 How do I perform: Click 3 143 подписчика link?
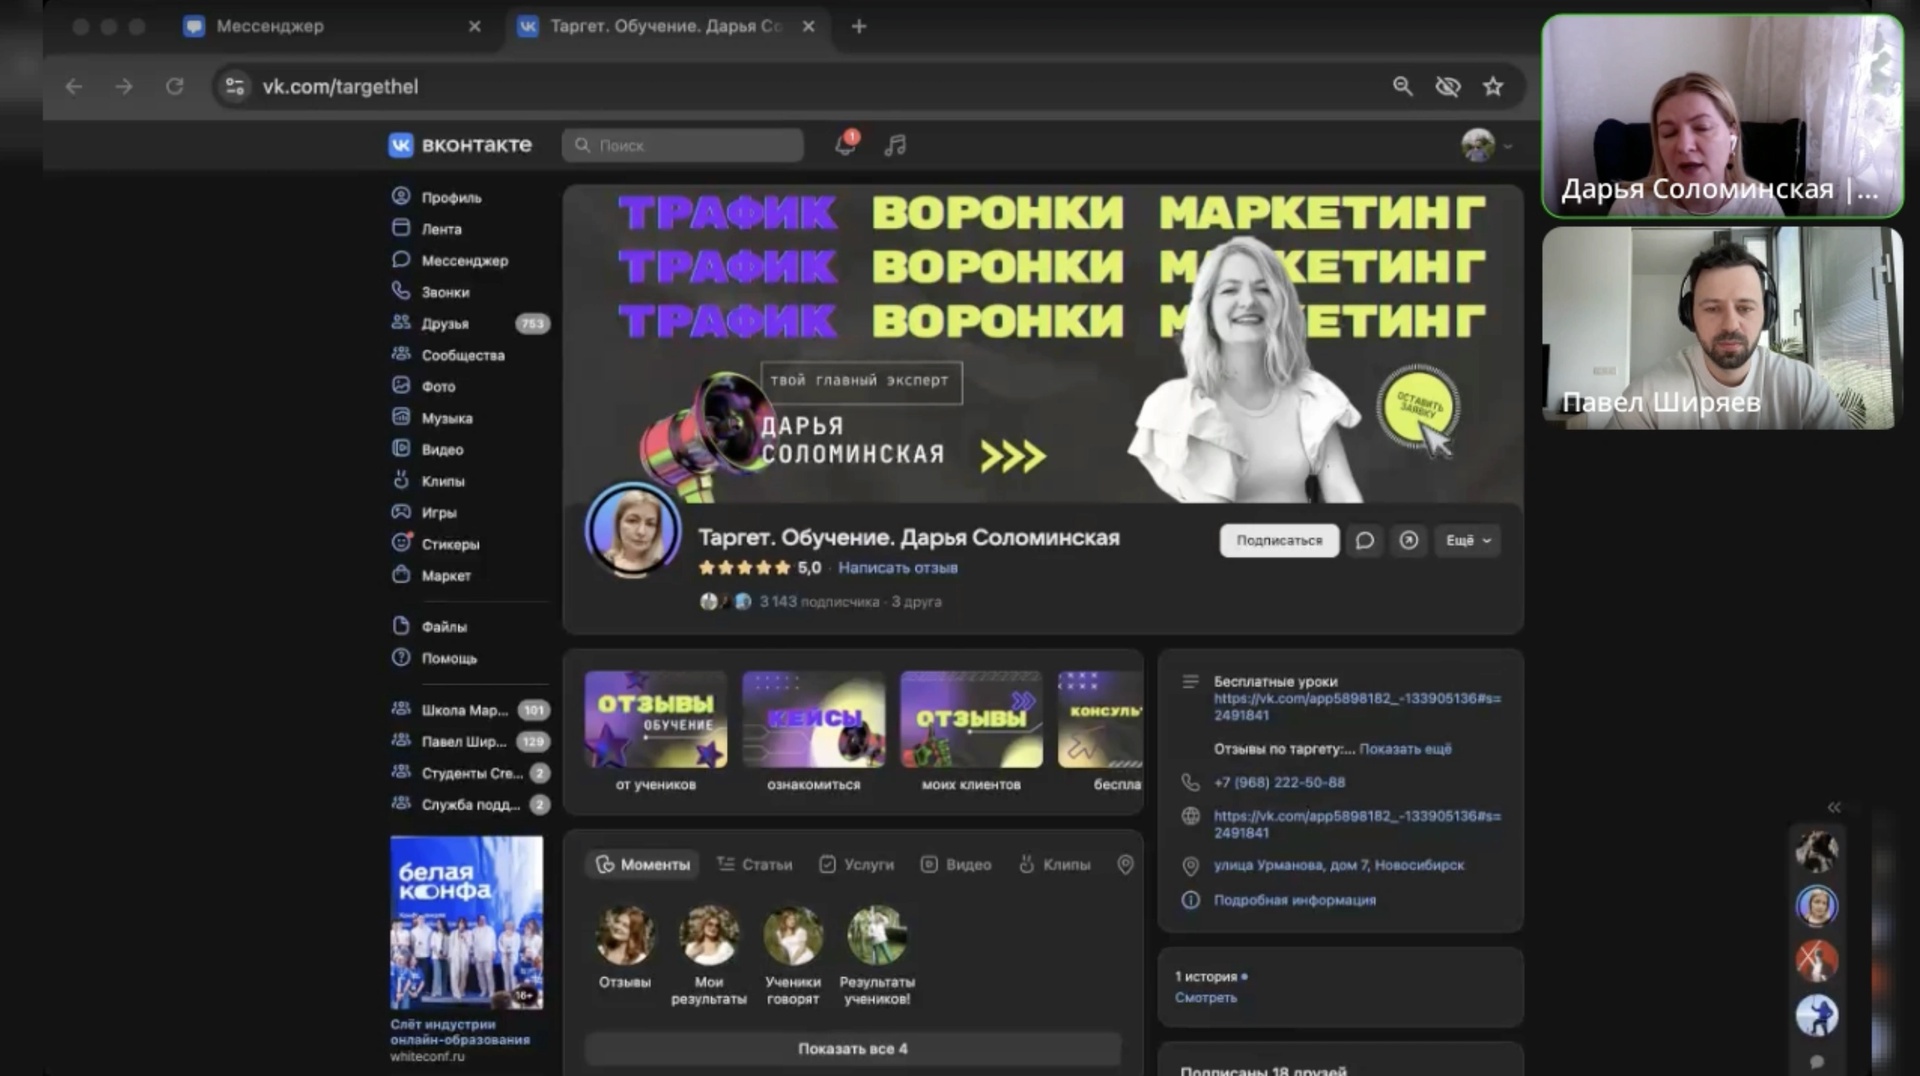click(x=819, y=602)
